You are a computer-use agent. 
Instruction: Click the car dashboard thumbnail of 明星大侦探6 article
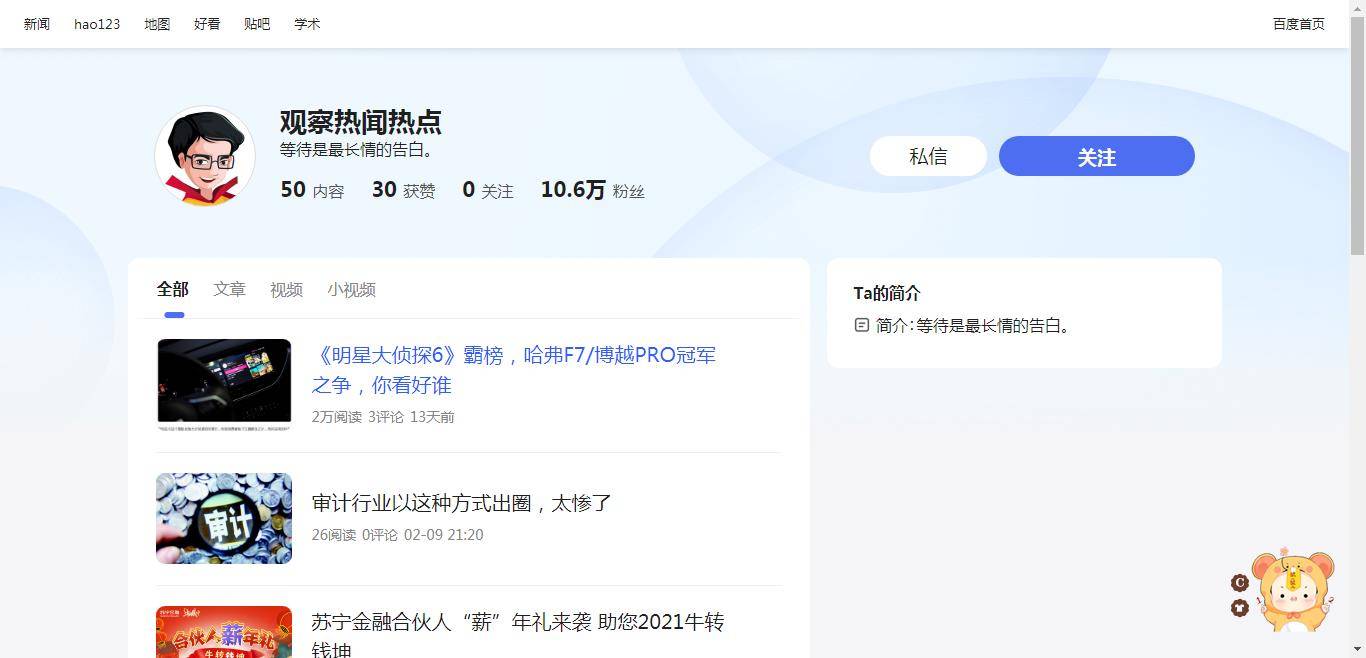[x=224, y=385]
